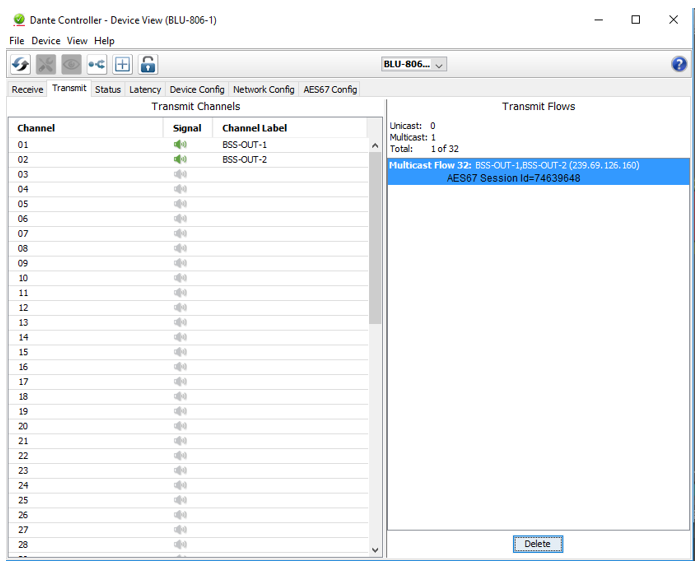Click signal speaker icon for channel 08
The height and width of the screenshot is (568, 698).
point(180,248)
